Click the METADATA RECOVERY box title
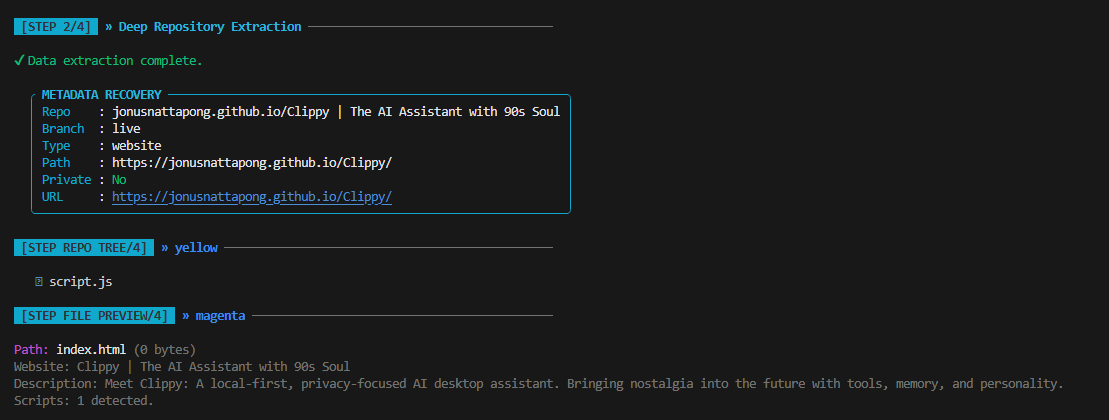Screen dimensions: 1109x420 coord(101,95)
